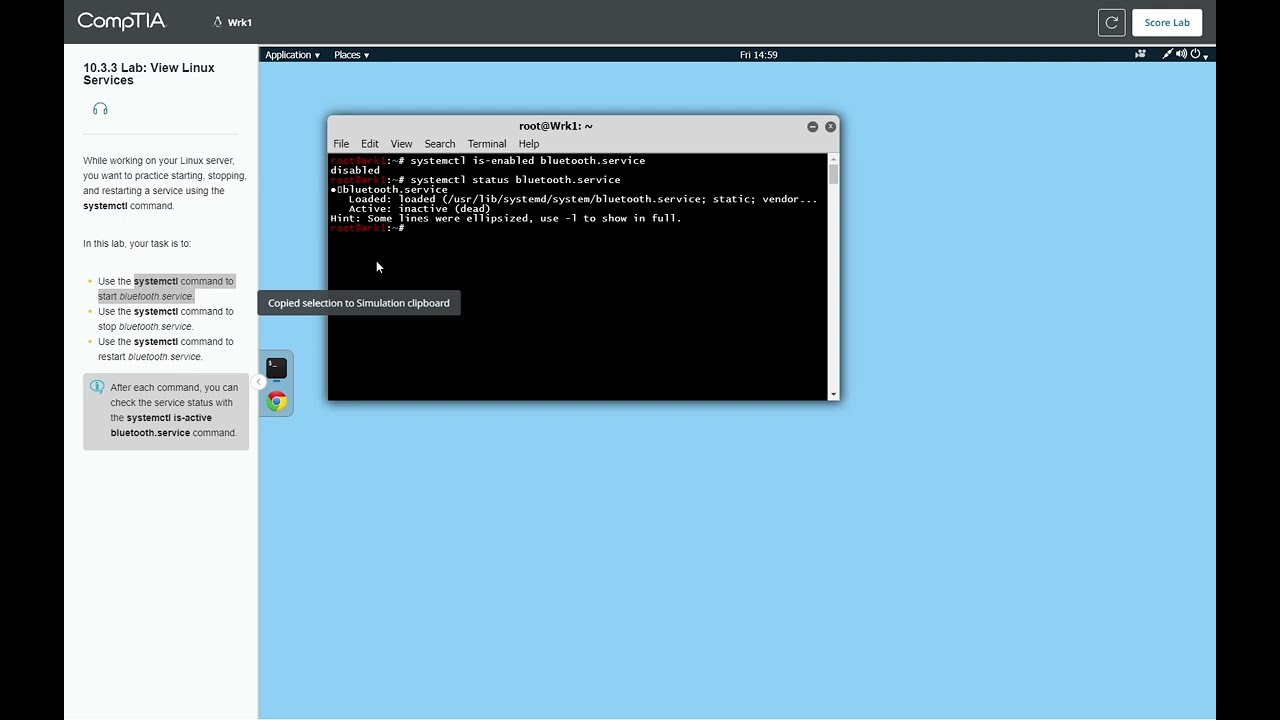Minimize the root@Wrk1 terminal window
Image resolution: width=1280 pixels, height=720 pixels.
(x=813, y=127)
